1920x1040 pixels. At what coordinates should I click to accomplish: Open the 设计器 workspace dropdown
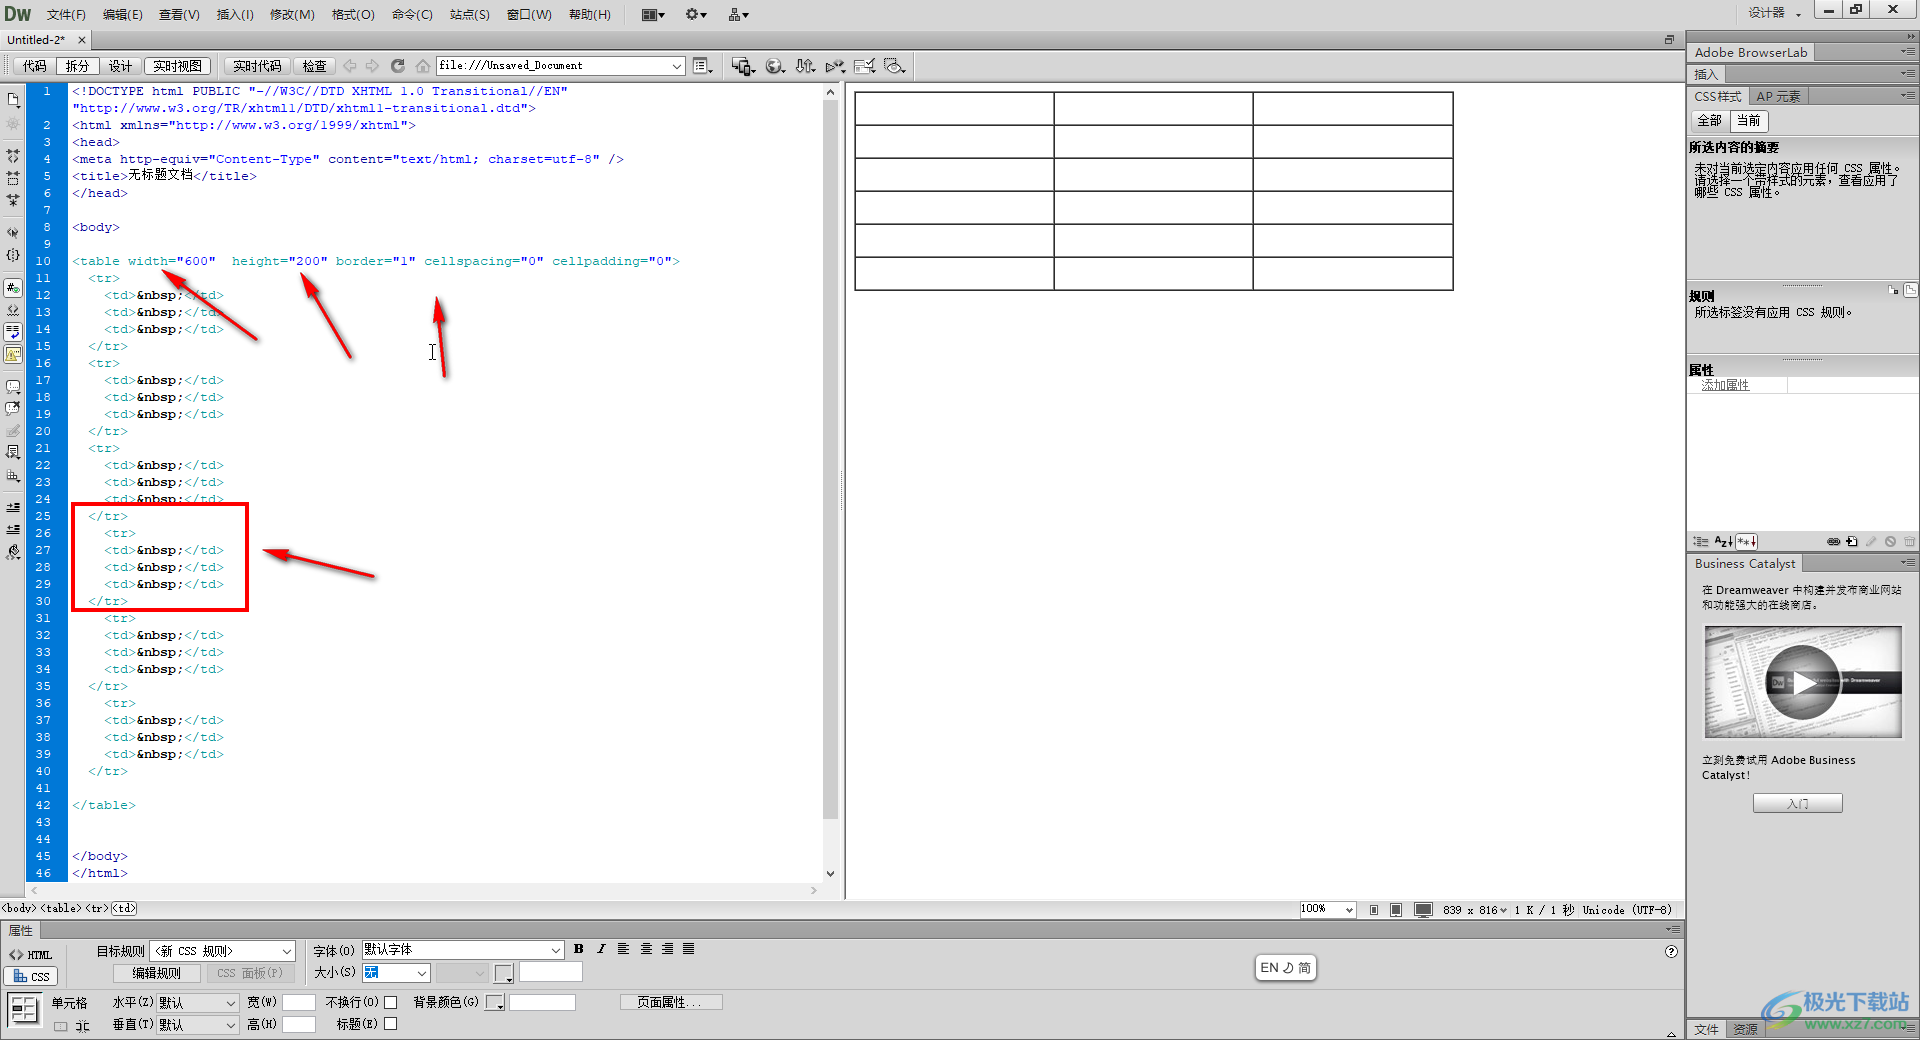pos(1774,13)
